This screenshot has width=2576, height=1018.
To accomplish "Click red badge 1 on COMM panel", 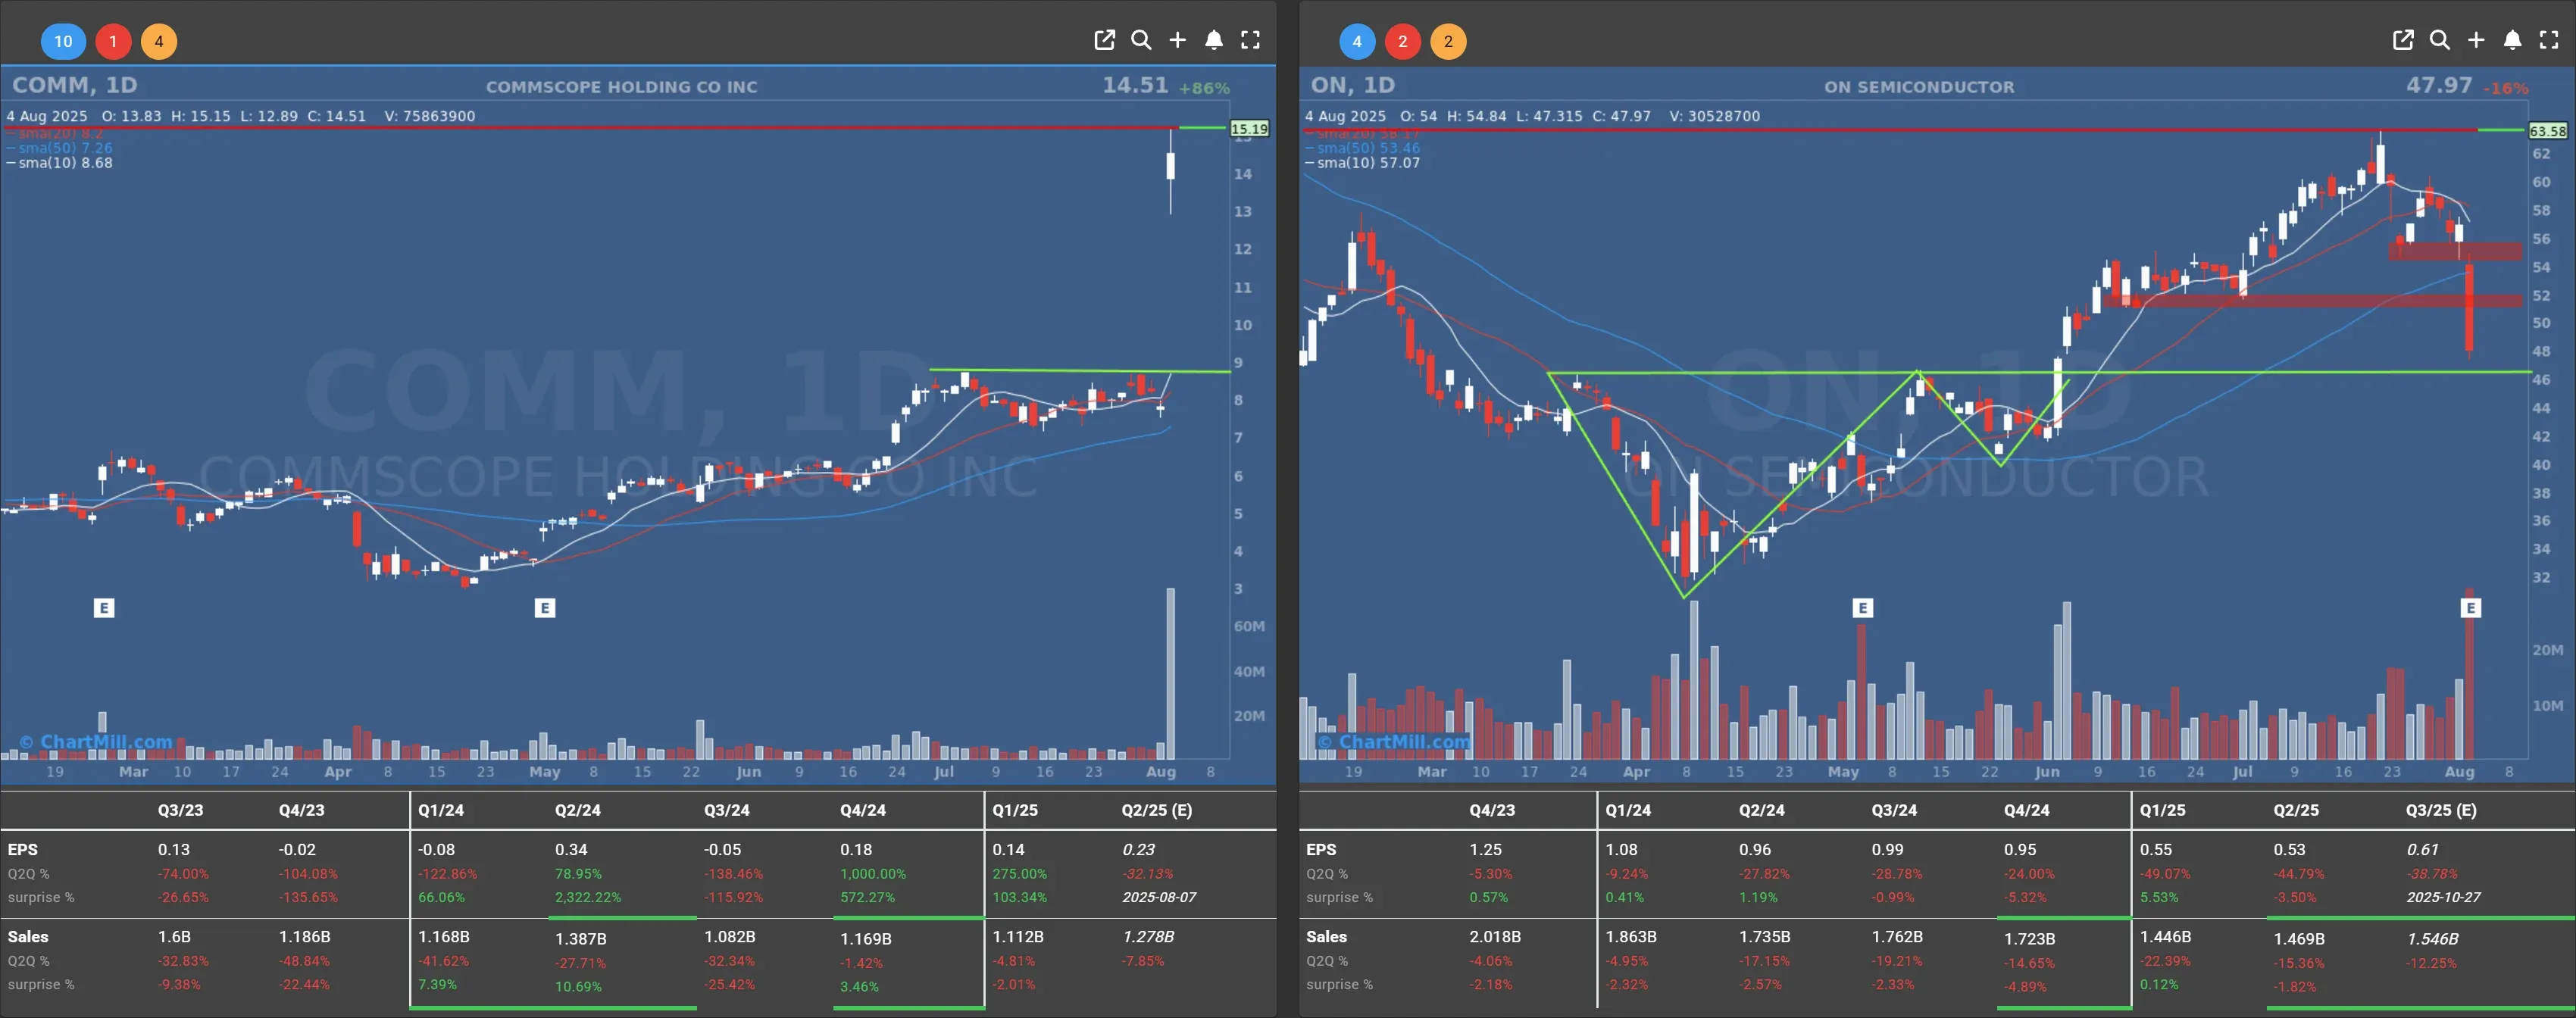I will (x=113, y=41).
